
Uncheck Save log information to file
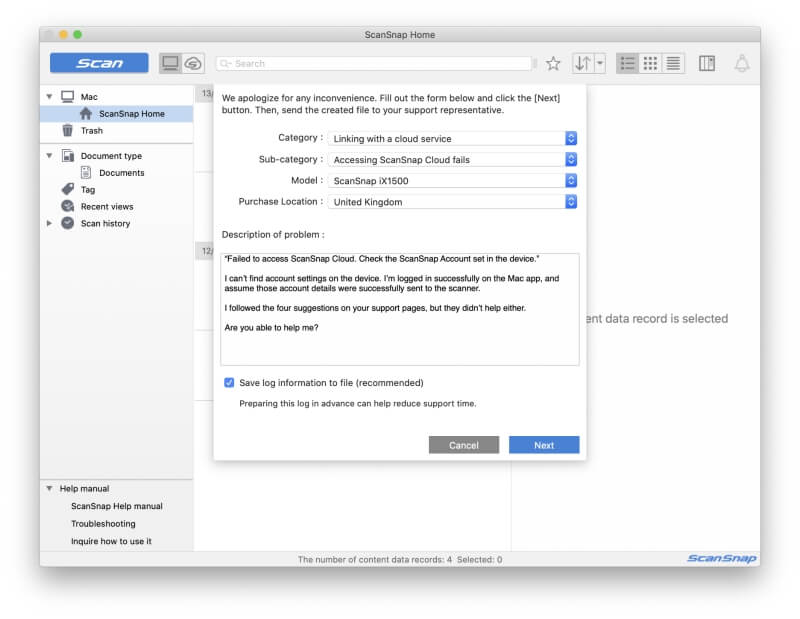coord(229,383)
